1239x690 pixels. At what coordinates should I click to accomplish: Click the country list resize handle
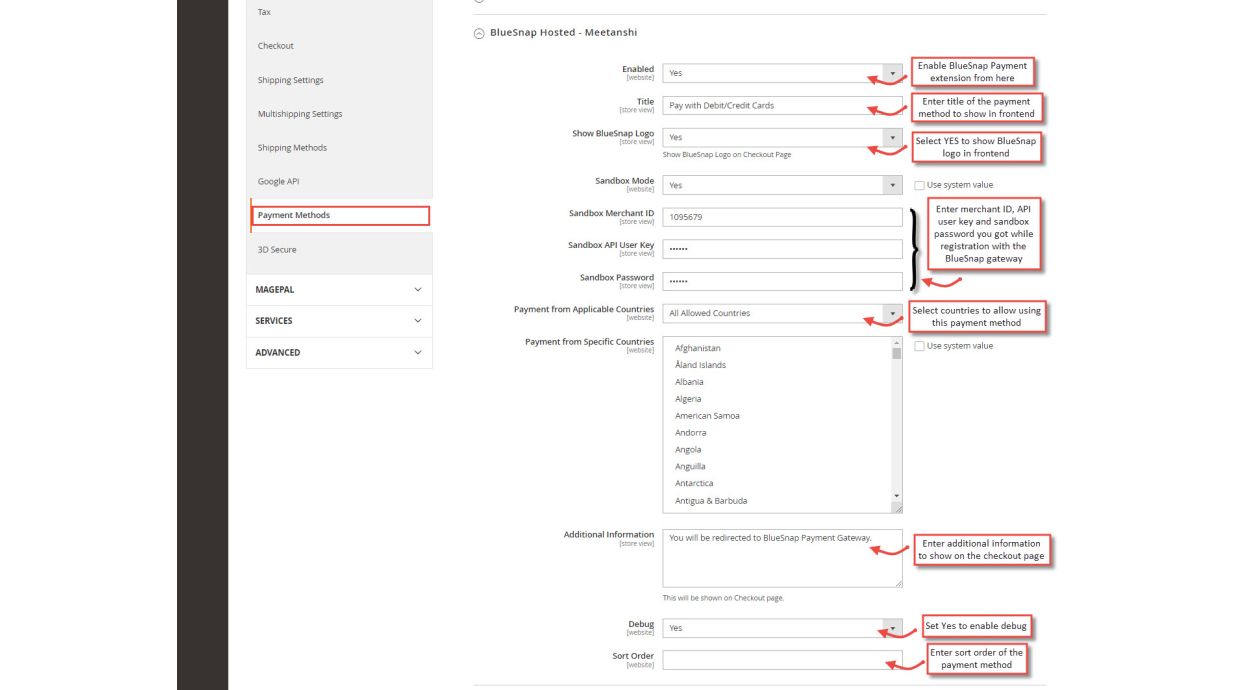(897, 508)
